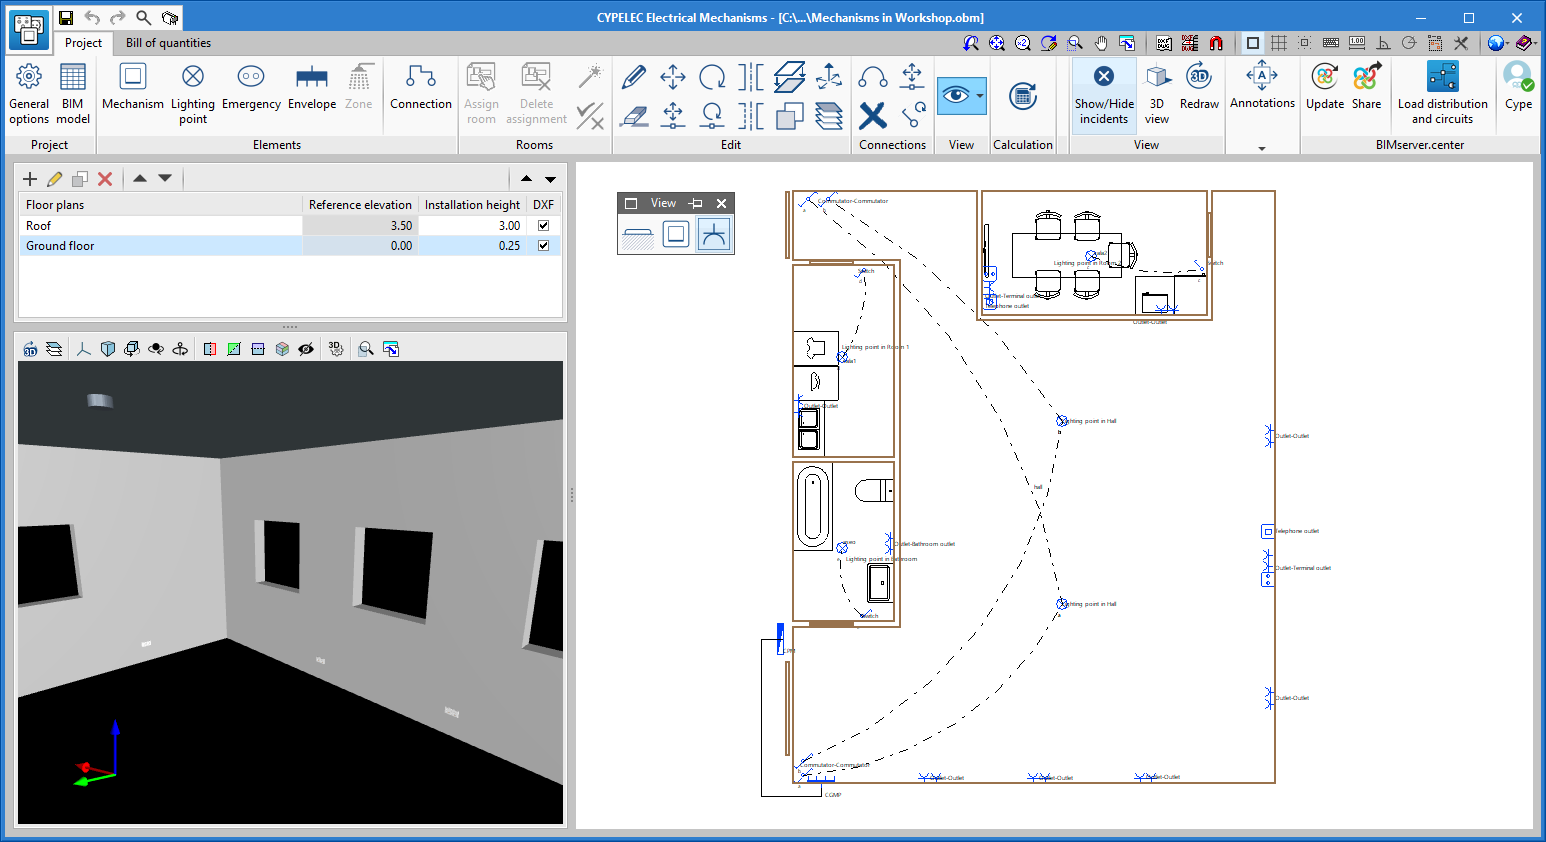Open Load distribution and circuits
The image size is (1546, 842).
[x=1442, y=93]
